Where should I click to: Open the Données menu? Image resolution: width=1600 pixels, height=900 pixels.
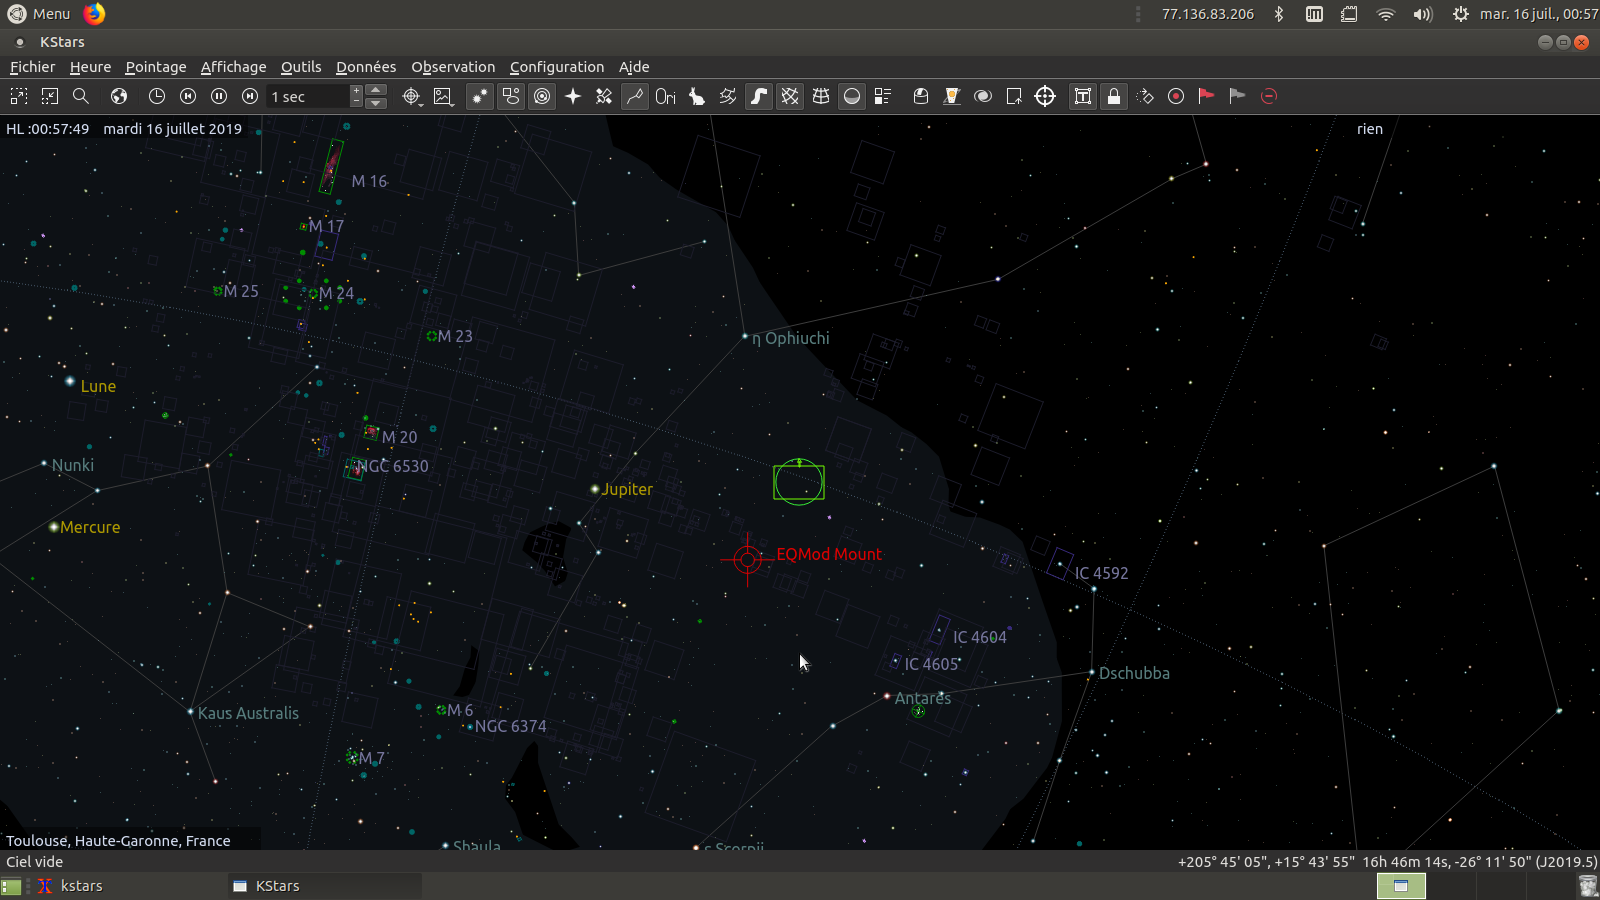tap(366, 67)
